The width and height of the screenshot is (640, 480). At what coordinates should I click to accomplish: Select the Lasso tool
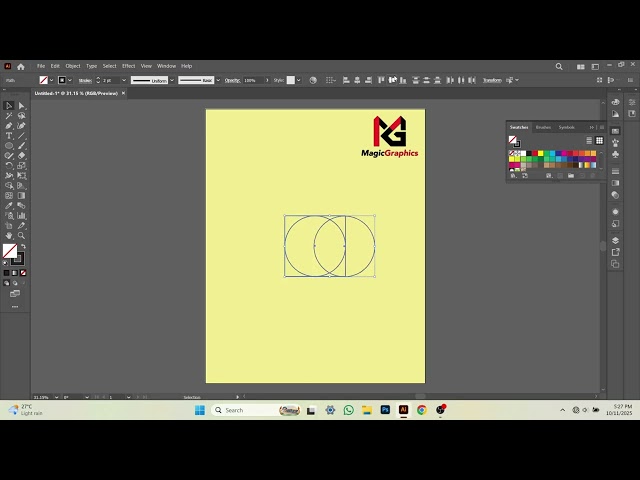pyautogui.click(x=22, y=116)
